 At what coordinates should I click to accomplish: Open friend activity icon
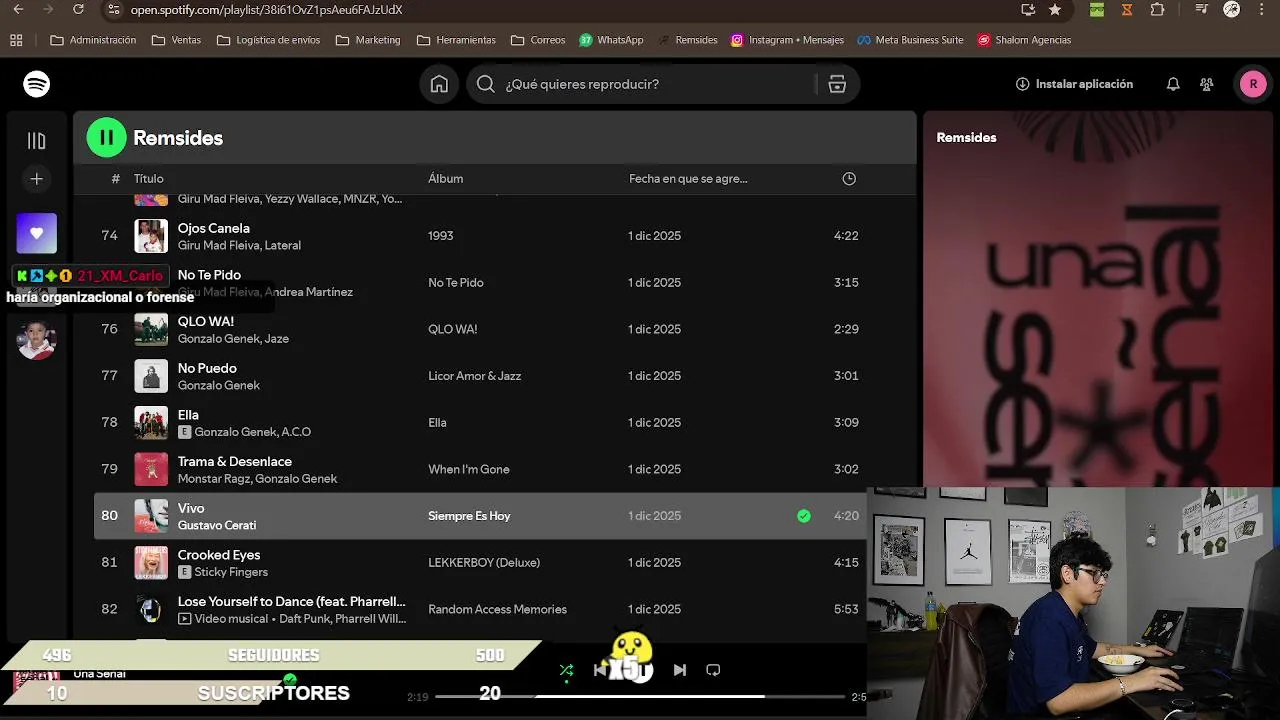pos(1207,84)
